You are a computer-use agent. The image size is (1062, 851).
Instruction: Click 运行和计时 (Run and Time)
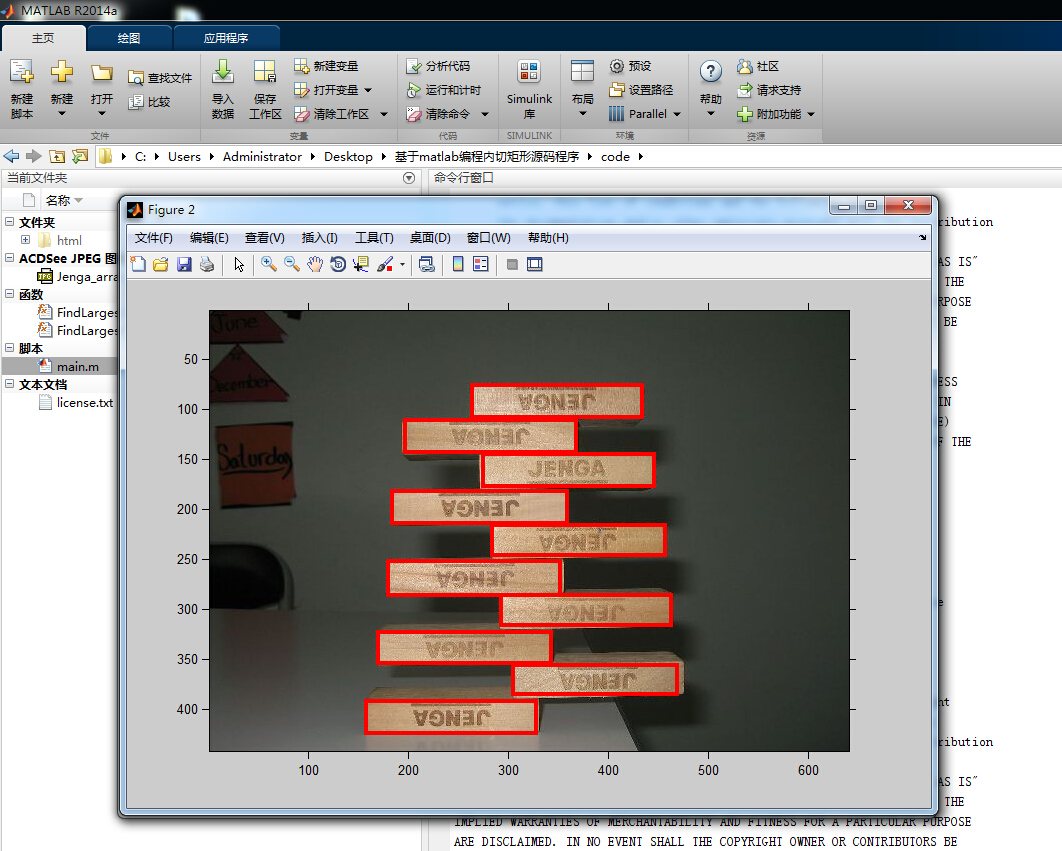click(444, 90)
